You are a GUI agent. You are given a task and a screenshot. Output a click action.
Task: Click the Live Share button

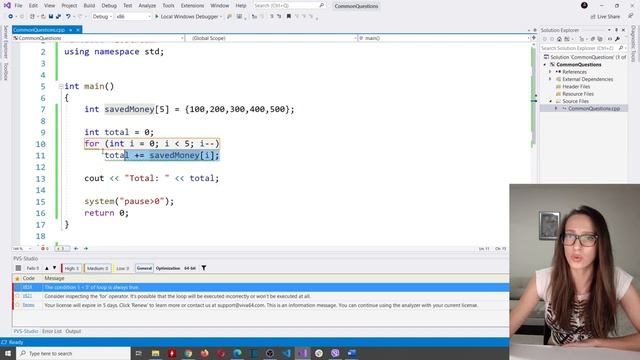click(x=605, y=17)
